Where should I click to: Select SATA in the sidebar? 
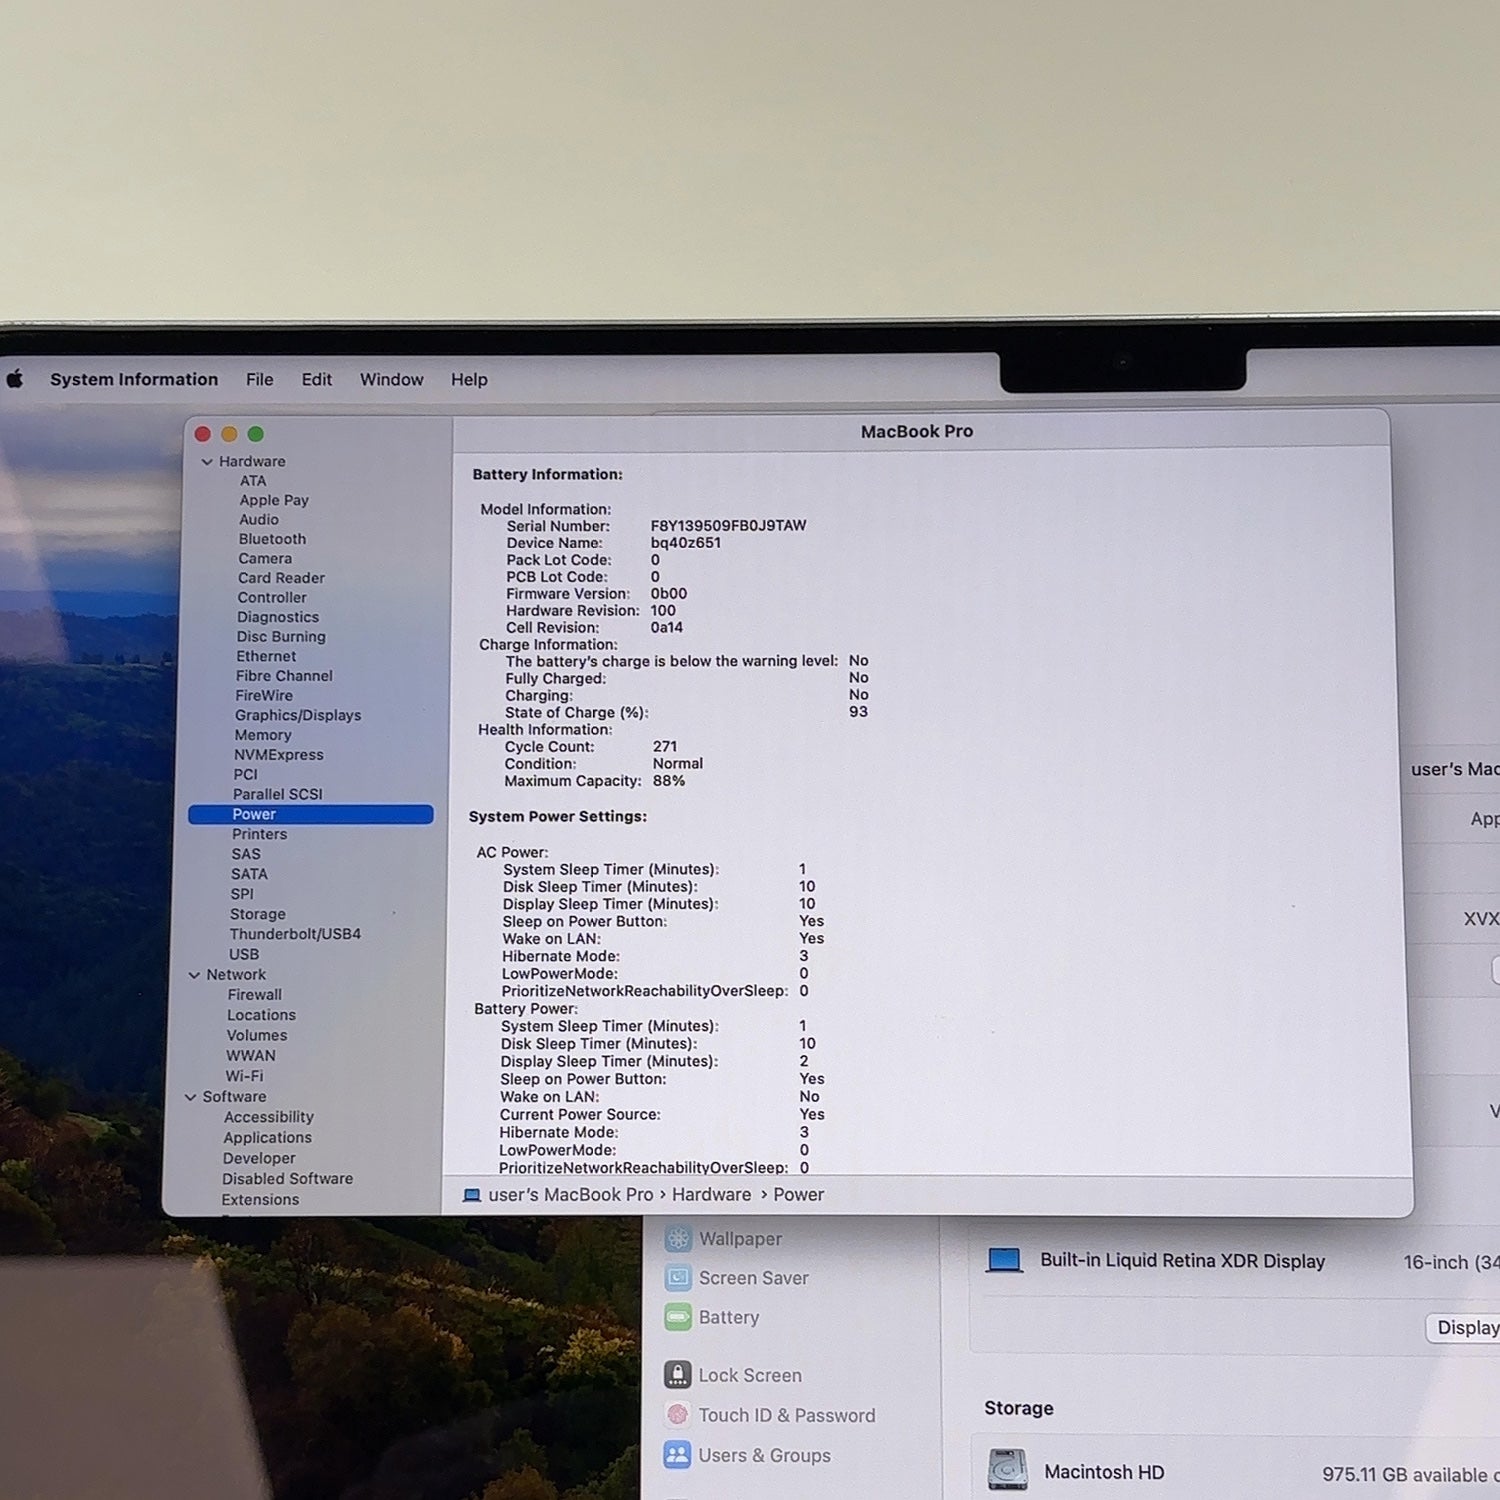pyautogui.click(x=249, y=874)
